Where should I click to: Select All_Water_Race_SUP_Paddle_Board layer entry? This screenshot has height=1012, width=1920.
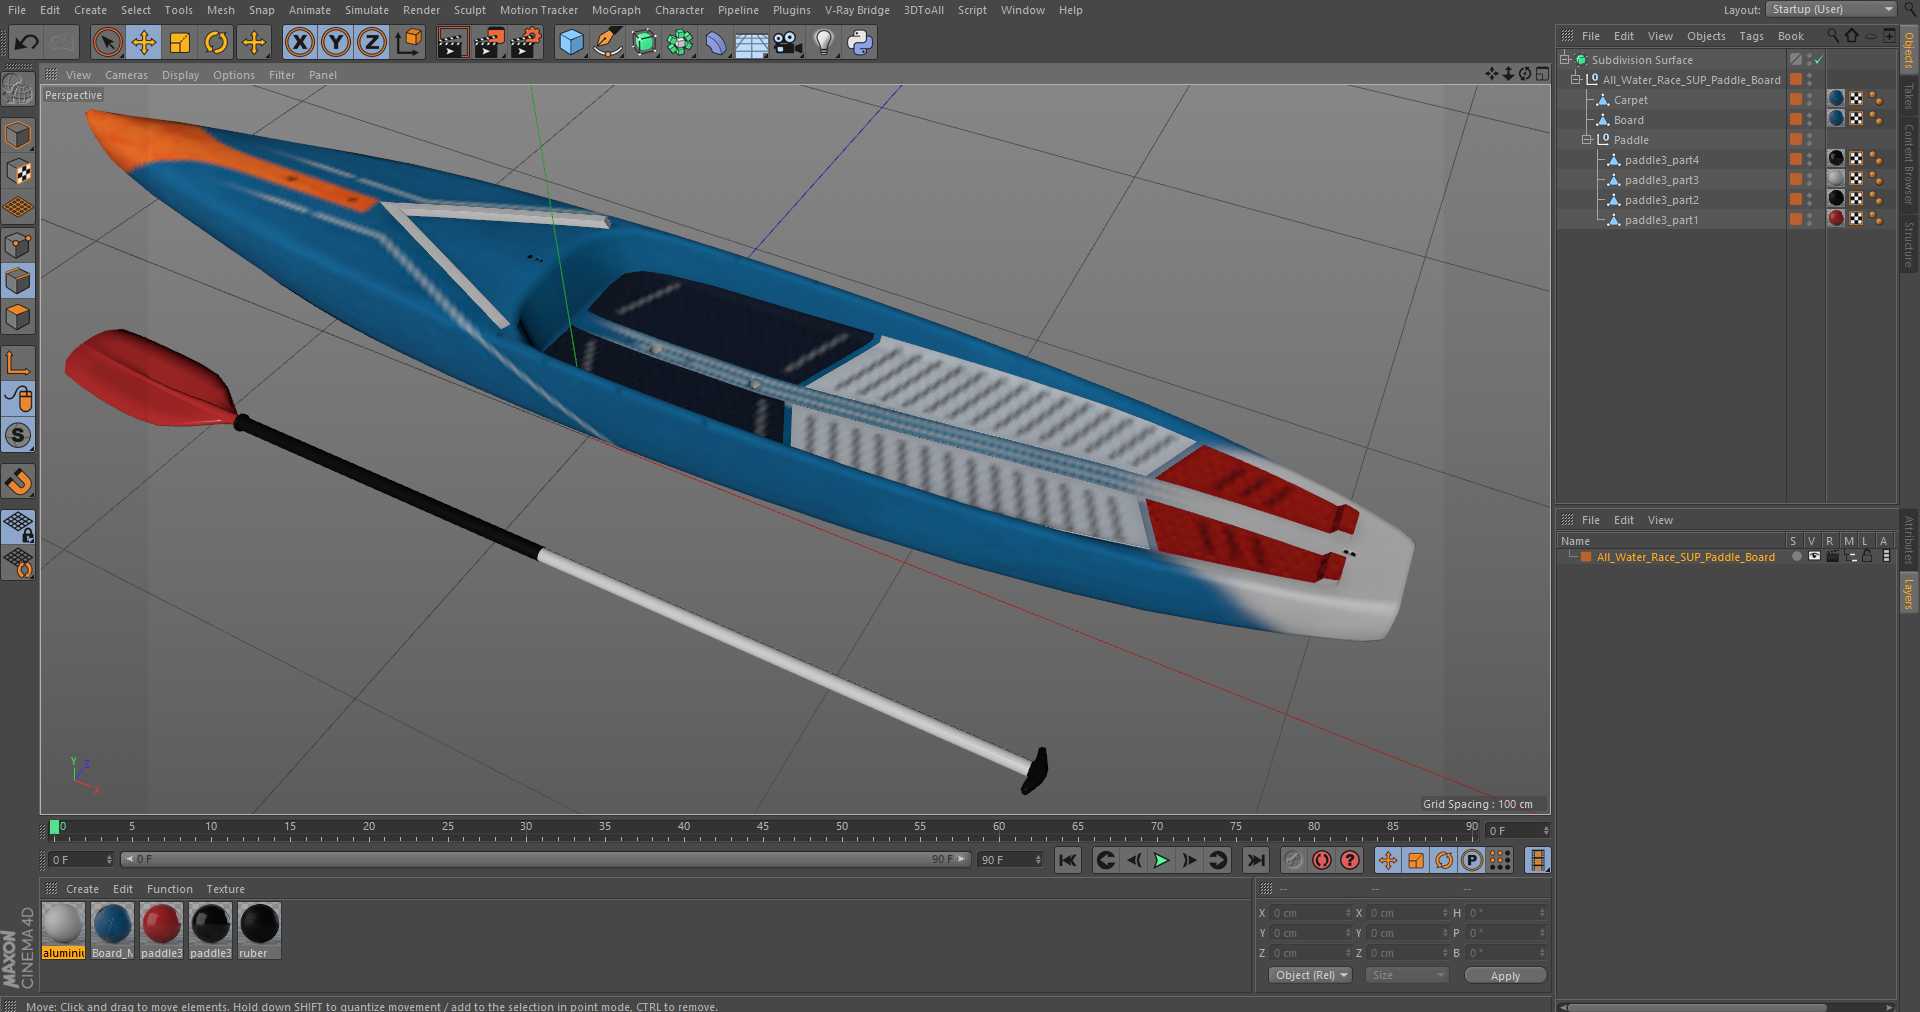tap(1685, 557)
